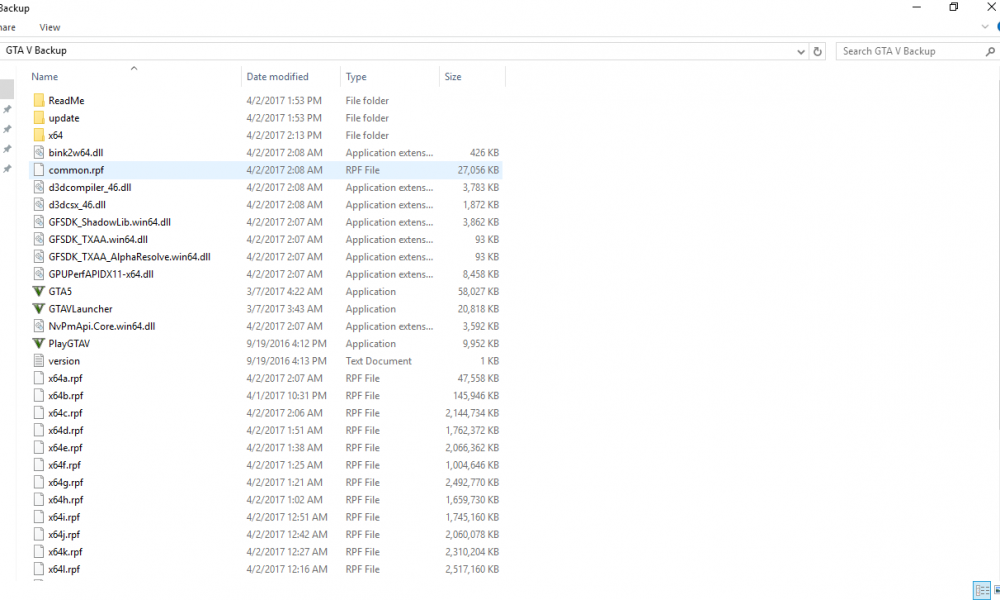
Task: Click the 2,492,770 KB size of x64g.rpf
Action: click(472, 482)
